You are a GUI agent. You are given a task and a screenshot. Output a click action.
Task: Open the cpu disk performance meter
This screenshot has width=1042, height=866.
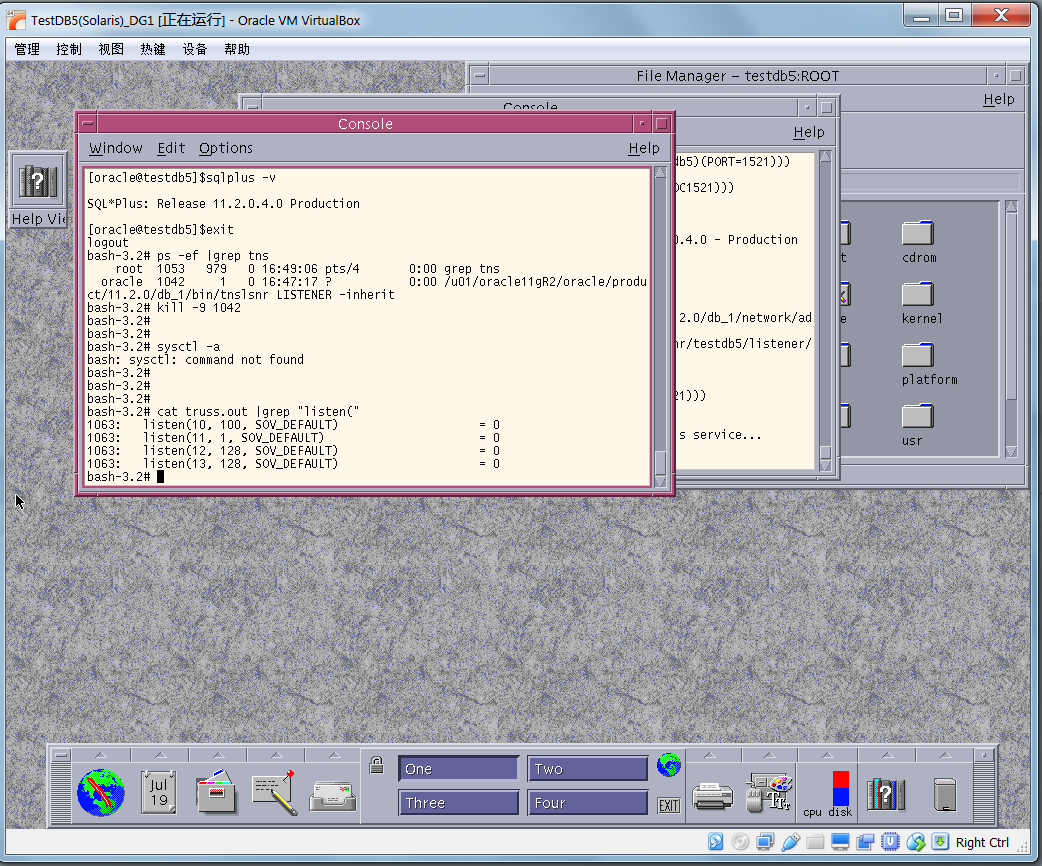(x=828, y=794)
